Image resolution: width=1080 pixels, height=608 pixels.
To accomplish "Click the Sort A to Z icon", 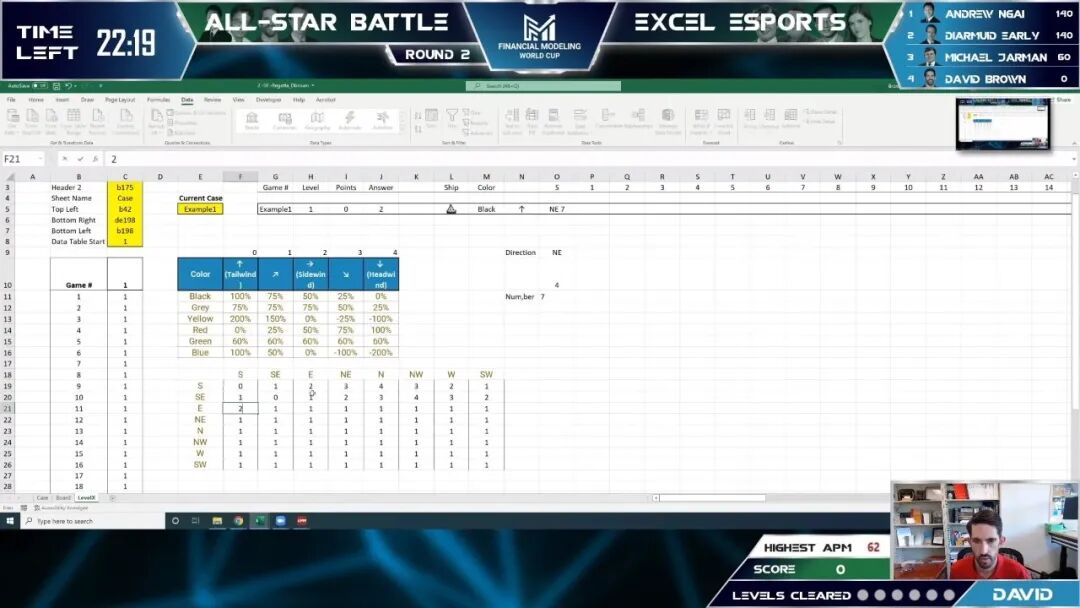I will (418, 115).
